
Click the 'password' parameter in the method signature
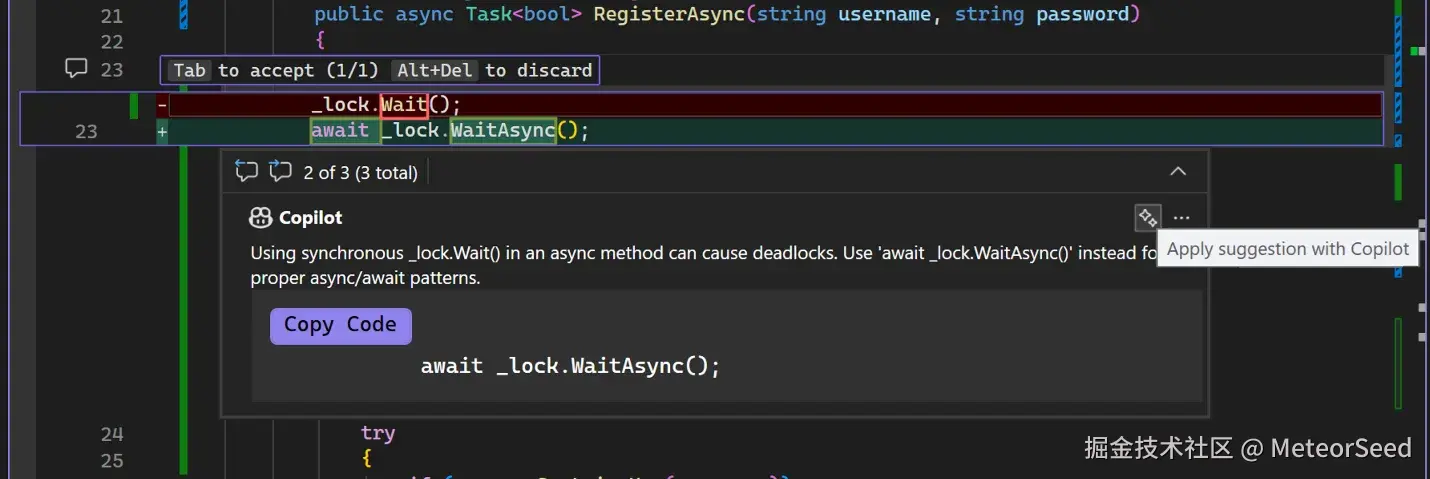tap(1082, 15)
